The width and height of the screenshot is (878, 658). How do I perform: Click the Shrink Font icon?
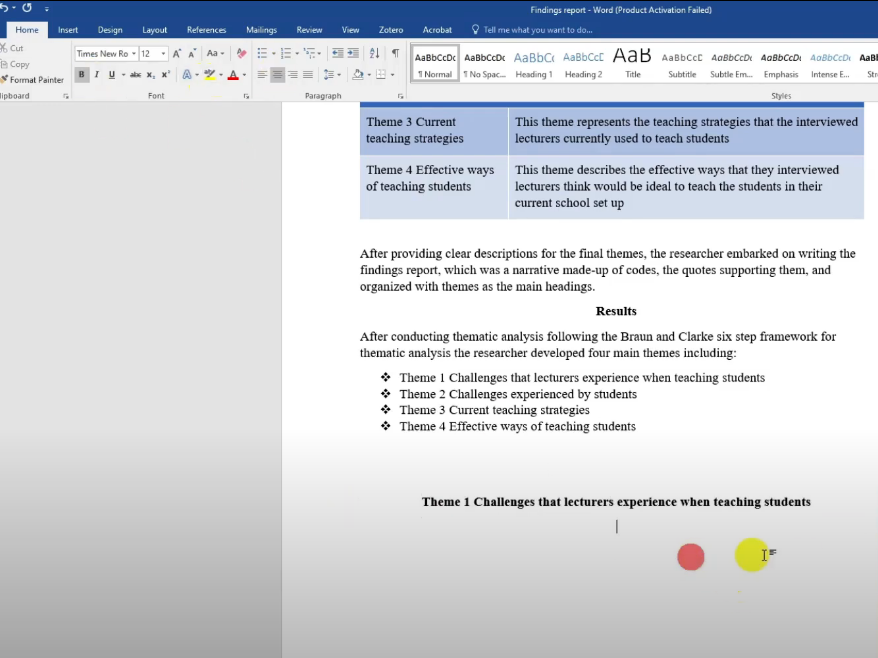pos(192,54)
